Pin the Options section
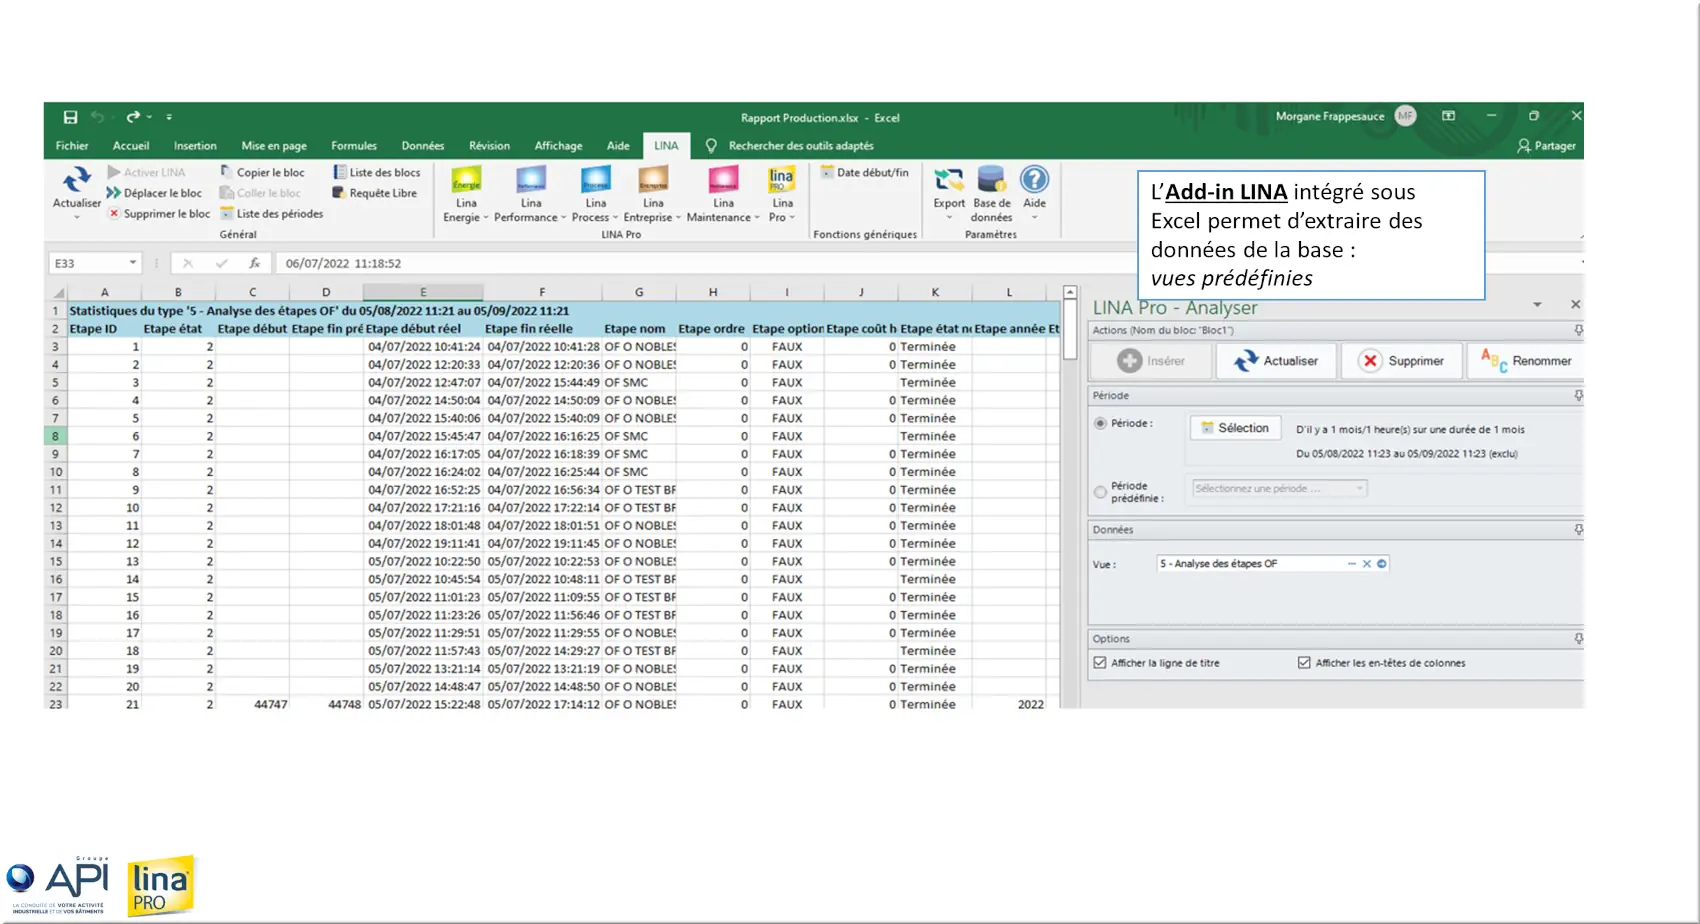 [x=1578, y=639]
